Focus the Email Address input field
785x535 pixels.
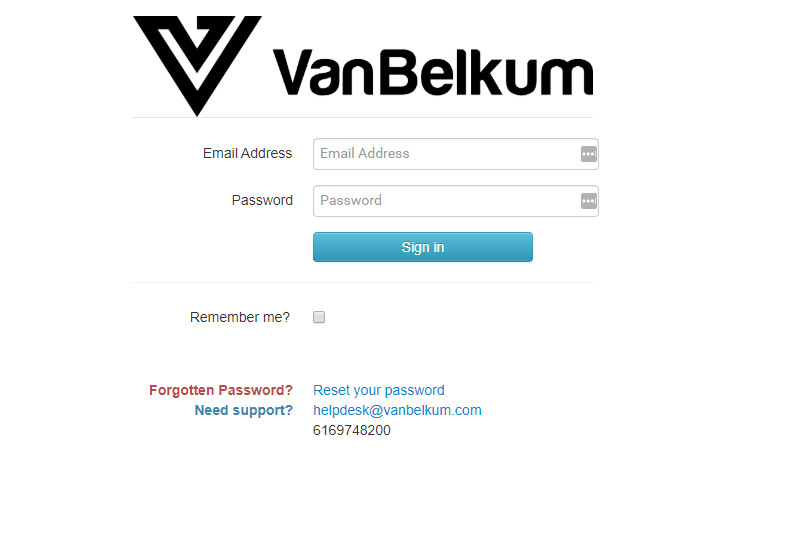(456, 154)
